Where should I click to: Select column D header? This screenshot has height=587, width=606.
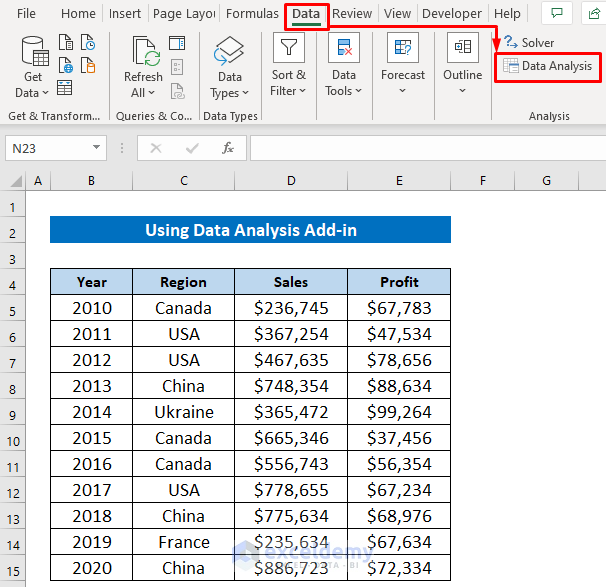coord(291,180)
